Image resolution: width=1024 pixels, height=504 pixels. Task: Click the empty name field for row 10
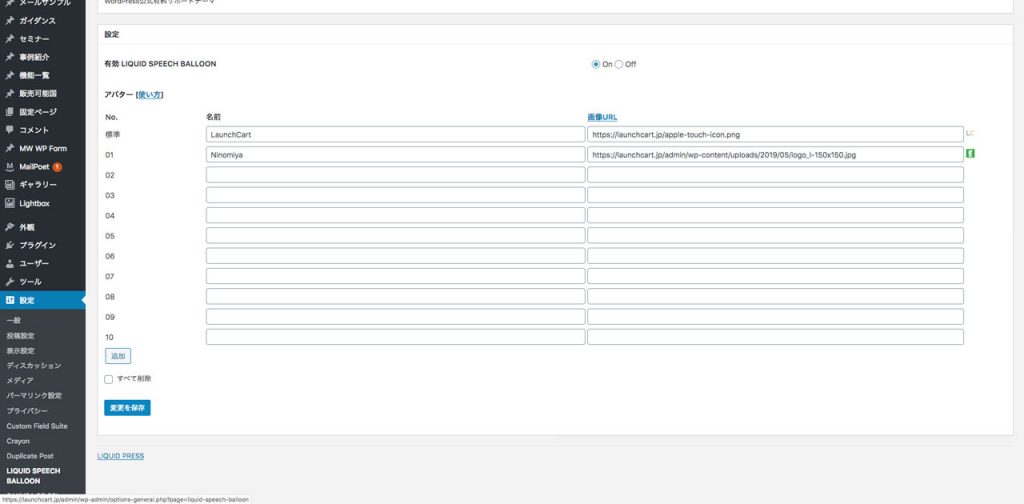click(x=395, y=337)
